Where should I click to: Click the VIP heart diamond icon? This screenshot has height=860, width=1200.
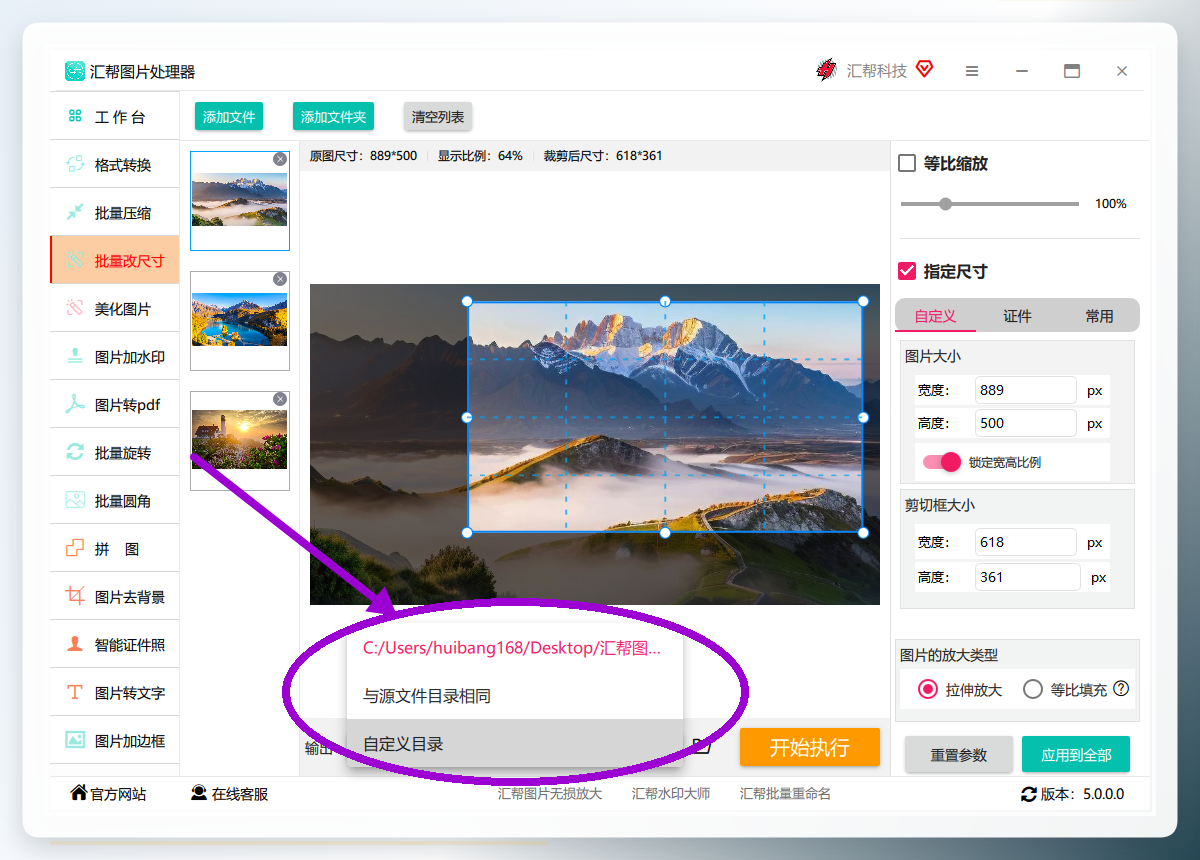click(925, 70)
